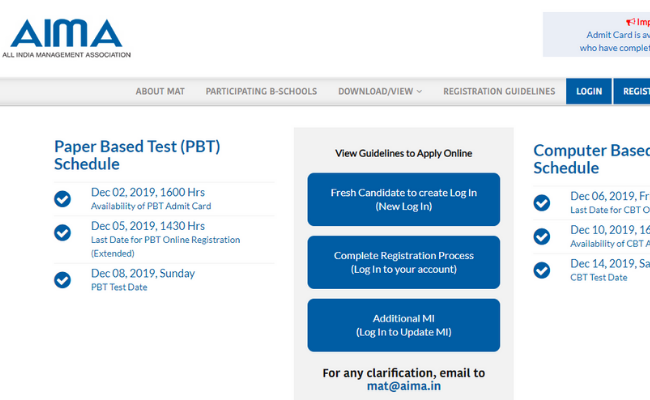Click Complete Registration Process button
Image resolution: width=650 pixels, height=400 pixels.
point(404,262)
